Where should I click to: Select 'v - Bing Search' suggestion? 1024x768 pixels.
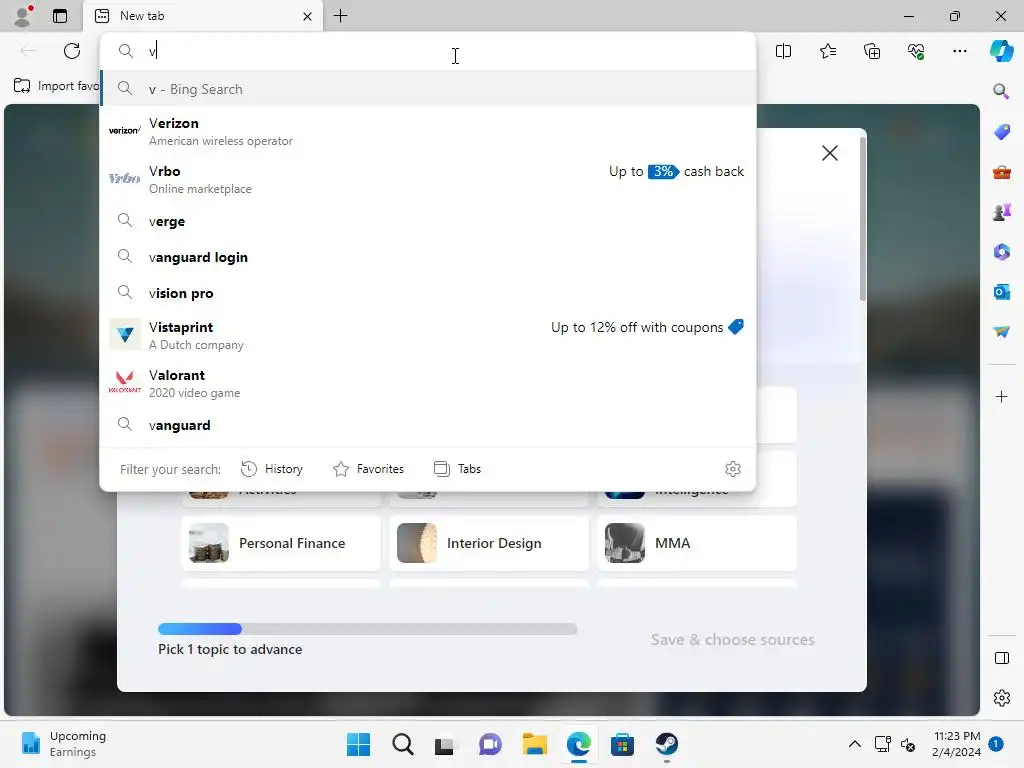(x=428, y=89)
